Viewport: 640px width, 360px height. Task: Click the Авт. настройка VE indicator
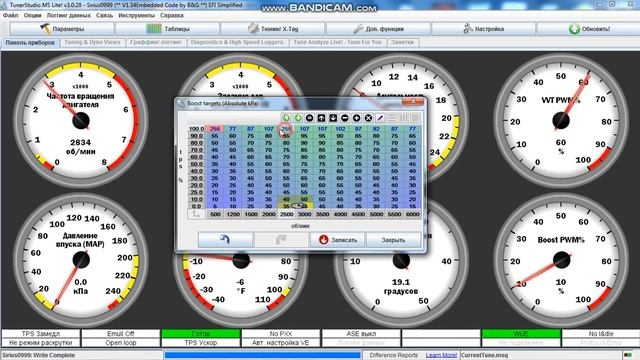[280, 342]
